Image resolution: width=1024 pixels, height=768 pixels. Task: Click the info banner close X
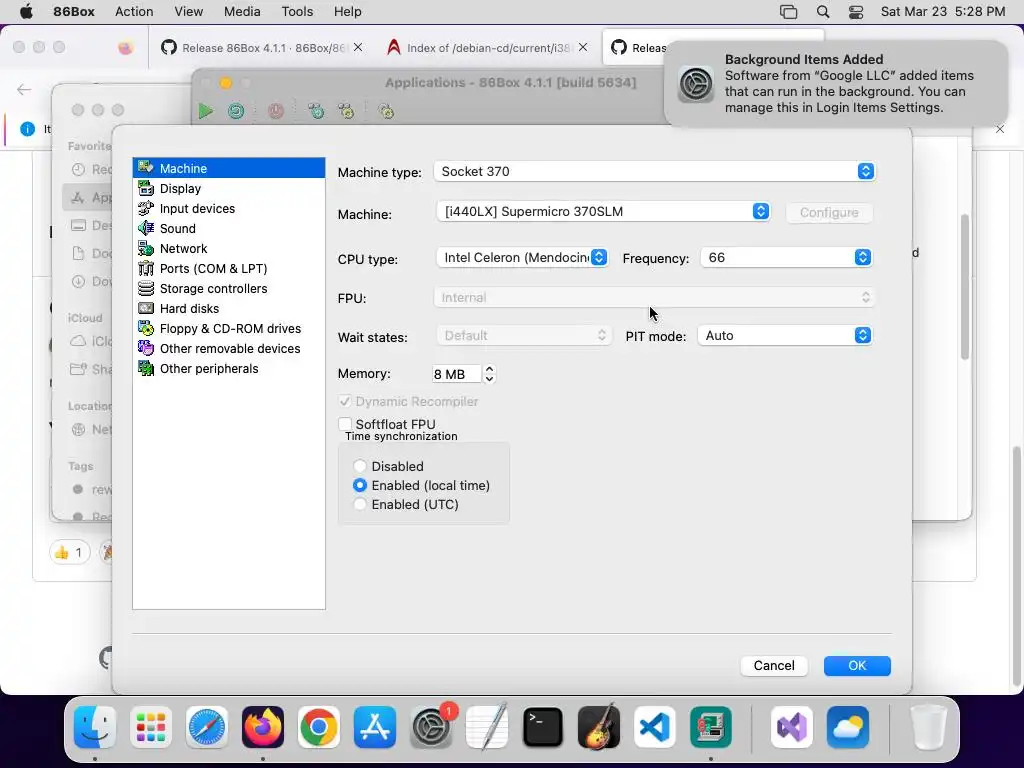[1000, 129]
